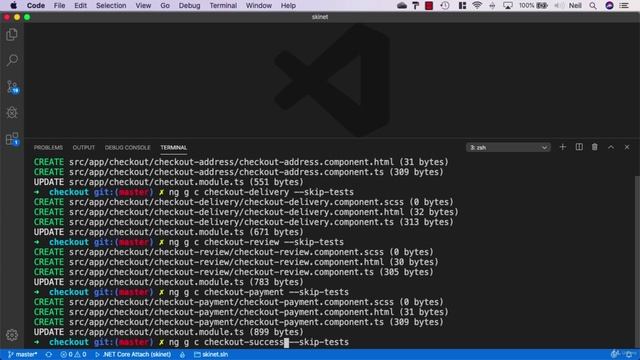The height and width of the screenshot is (360, 640).
Task: Open the volume menu bar icon
Action: pos(559,6)
